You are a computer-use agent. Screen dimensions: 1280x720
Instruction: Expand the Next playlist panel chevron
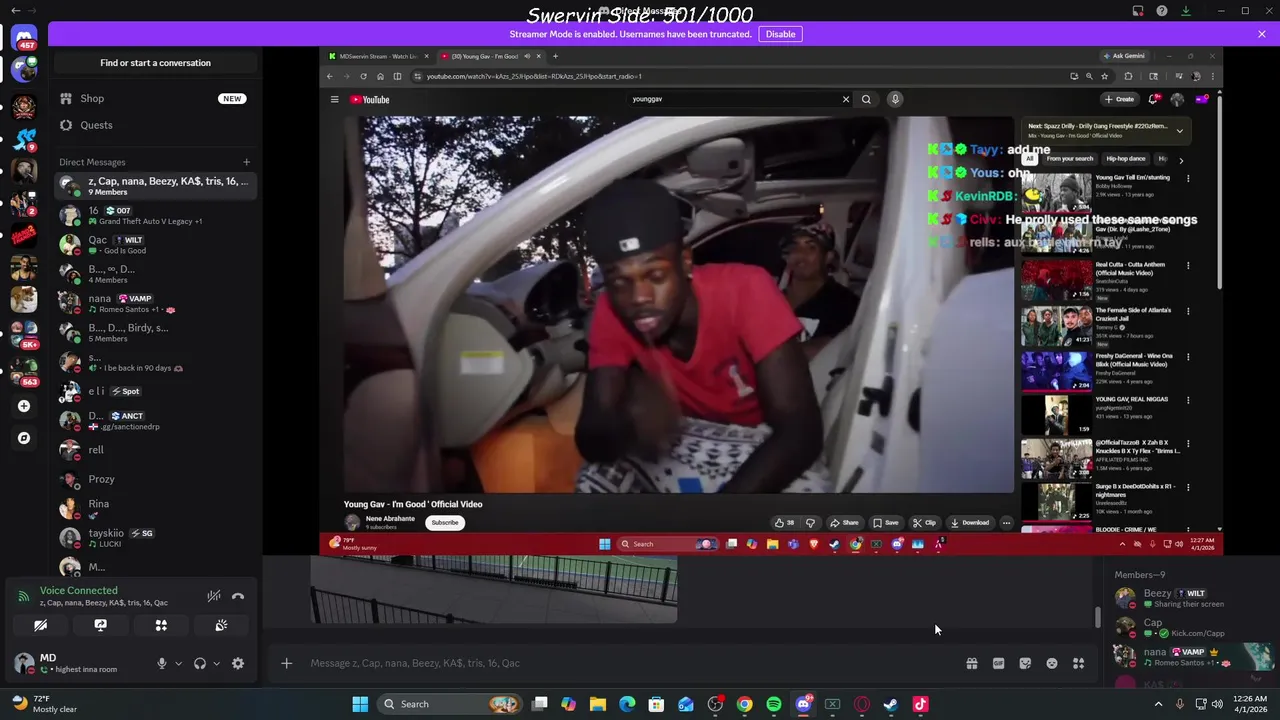click(x=1179, y=130)
